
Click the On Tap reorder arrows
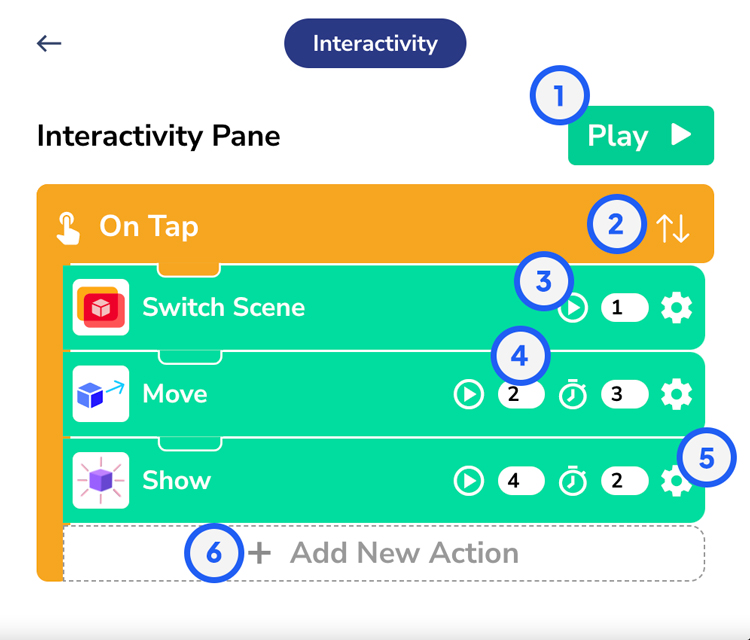click(674, 228)
